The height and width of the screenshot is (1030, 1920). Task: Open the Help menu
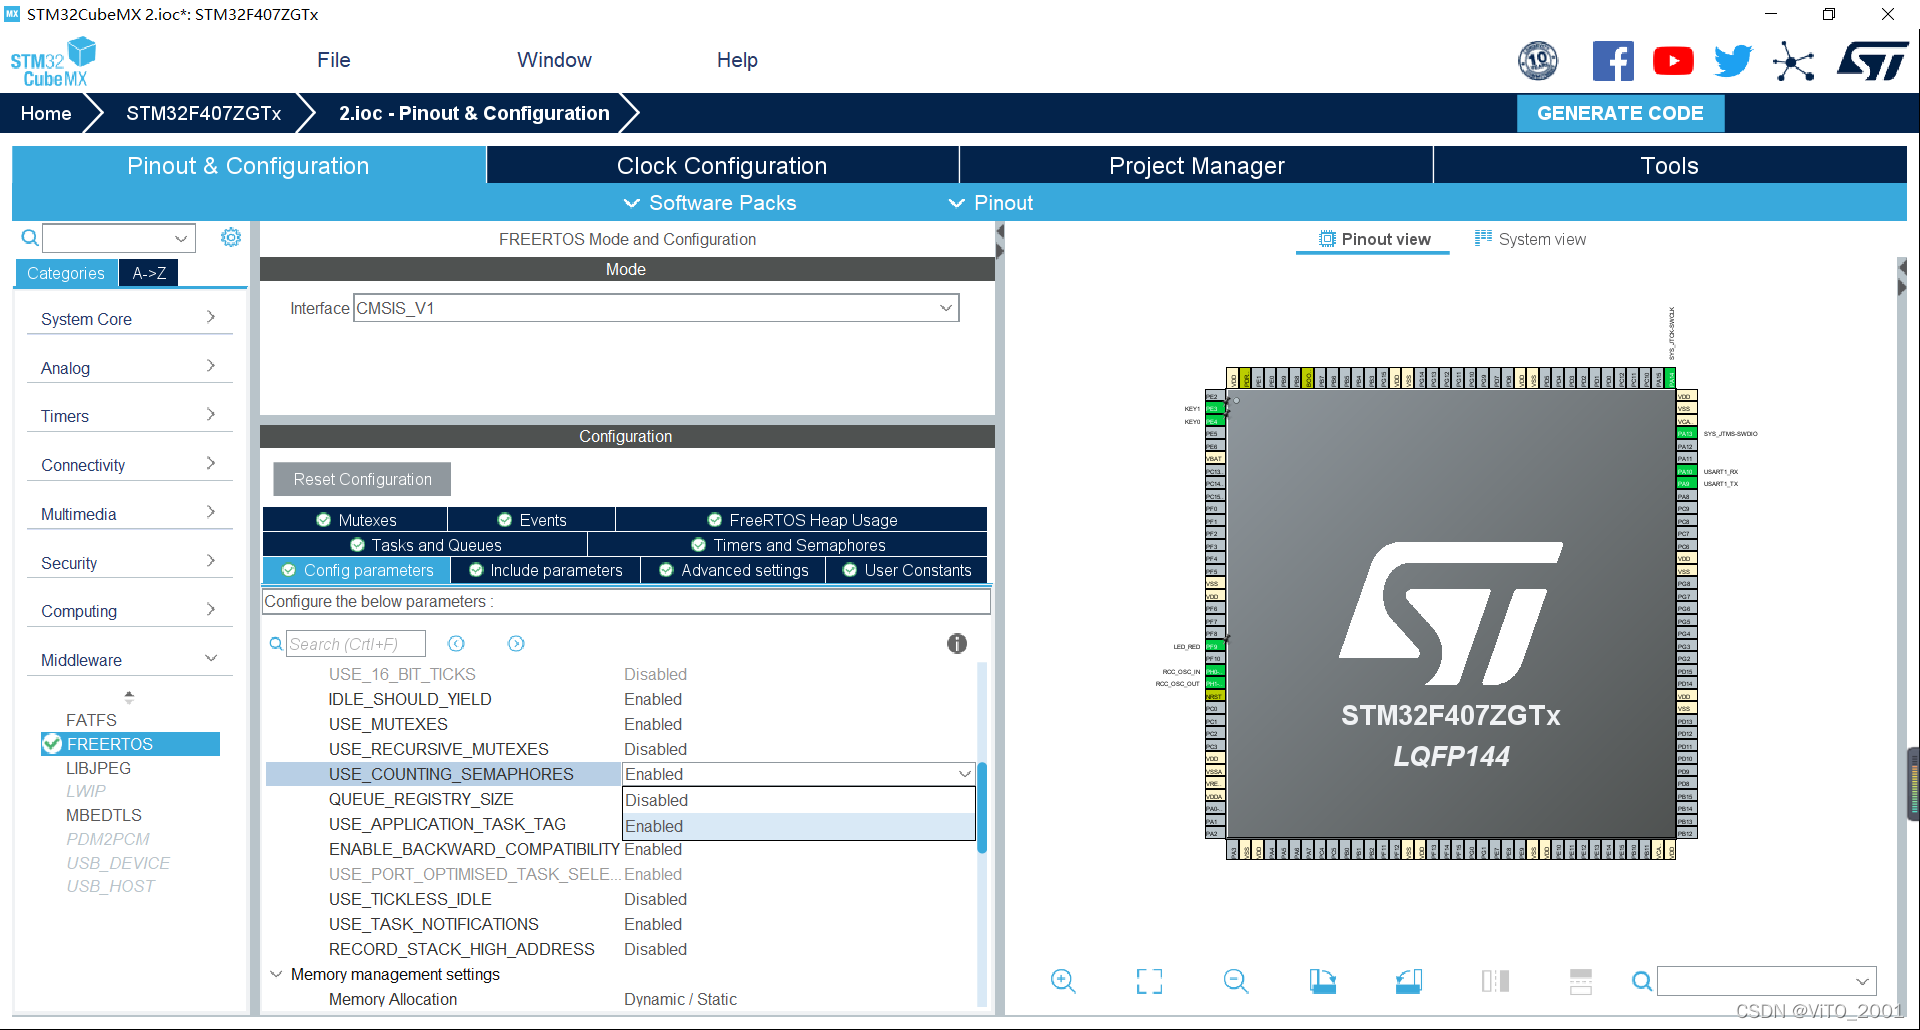click(737, 60)
